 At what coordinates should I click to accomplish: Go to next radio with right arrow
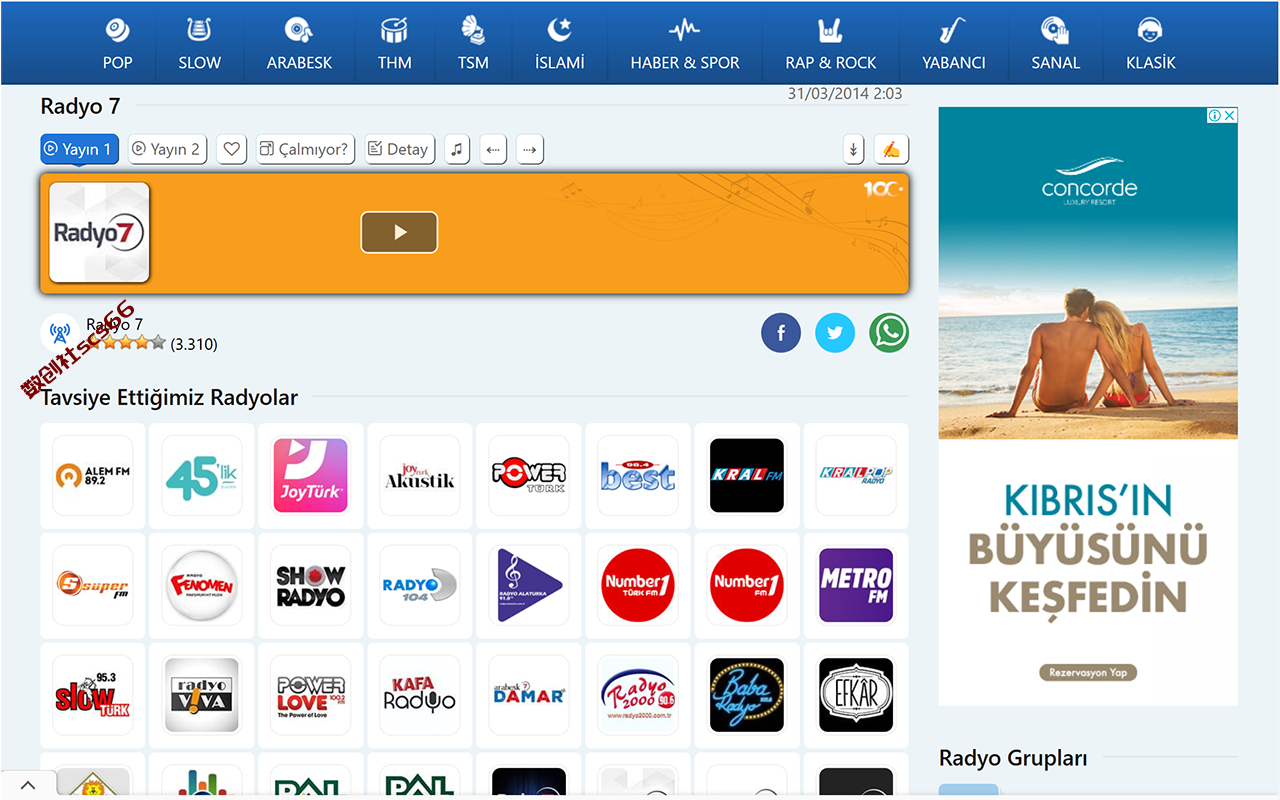(x=530, y=149)
